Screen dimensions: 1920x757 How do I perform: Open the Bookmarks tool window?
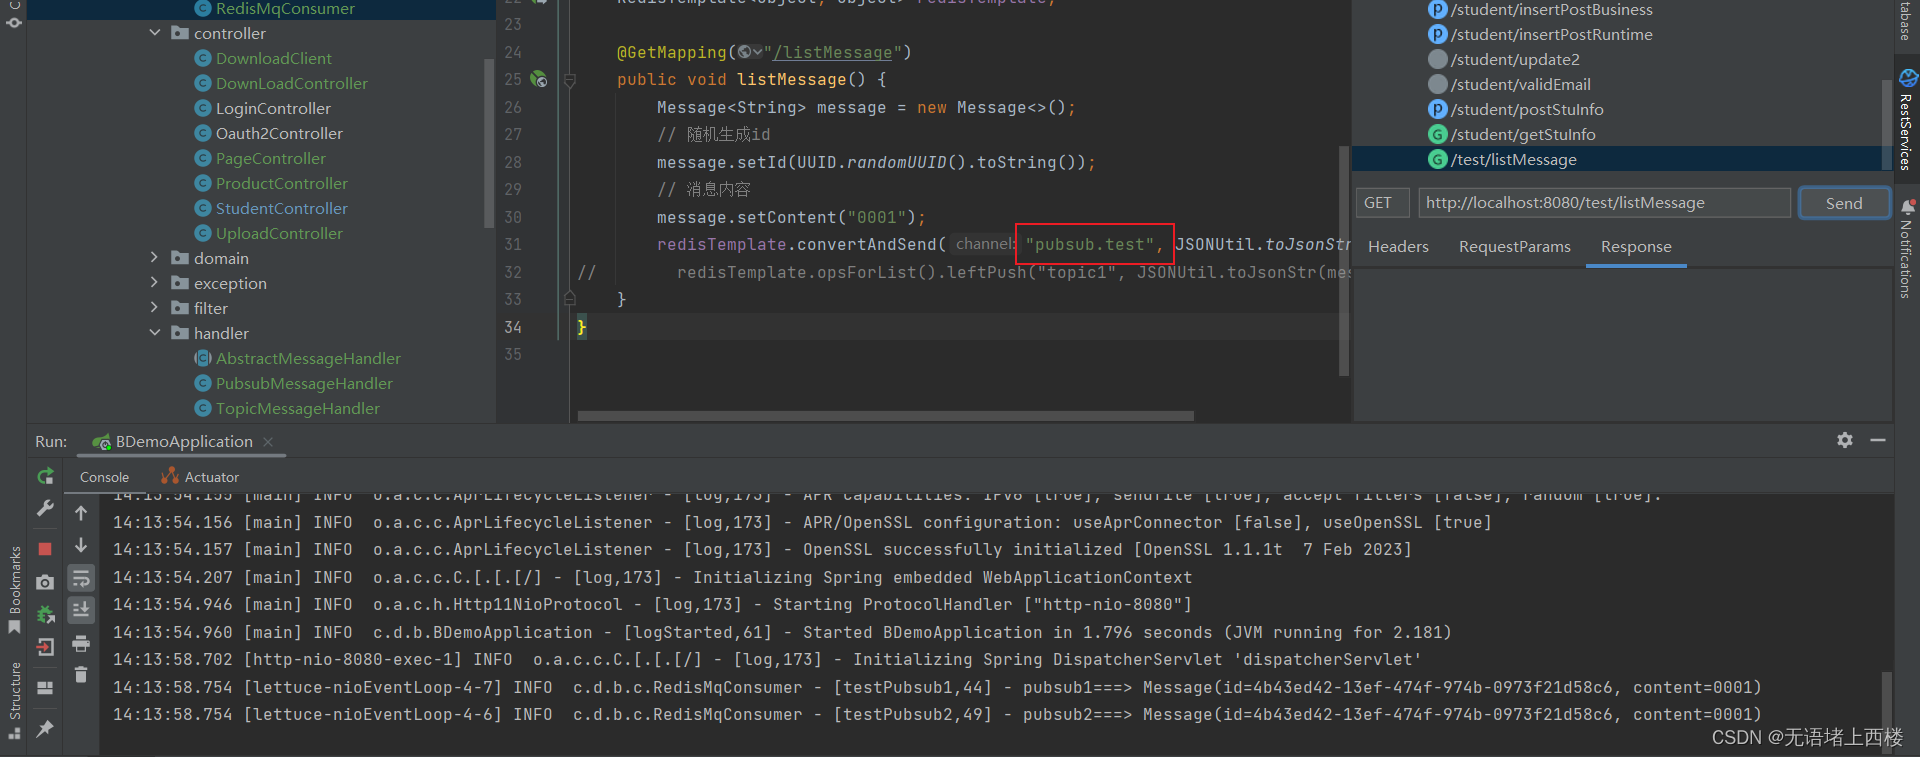14,591
